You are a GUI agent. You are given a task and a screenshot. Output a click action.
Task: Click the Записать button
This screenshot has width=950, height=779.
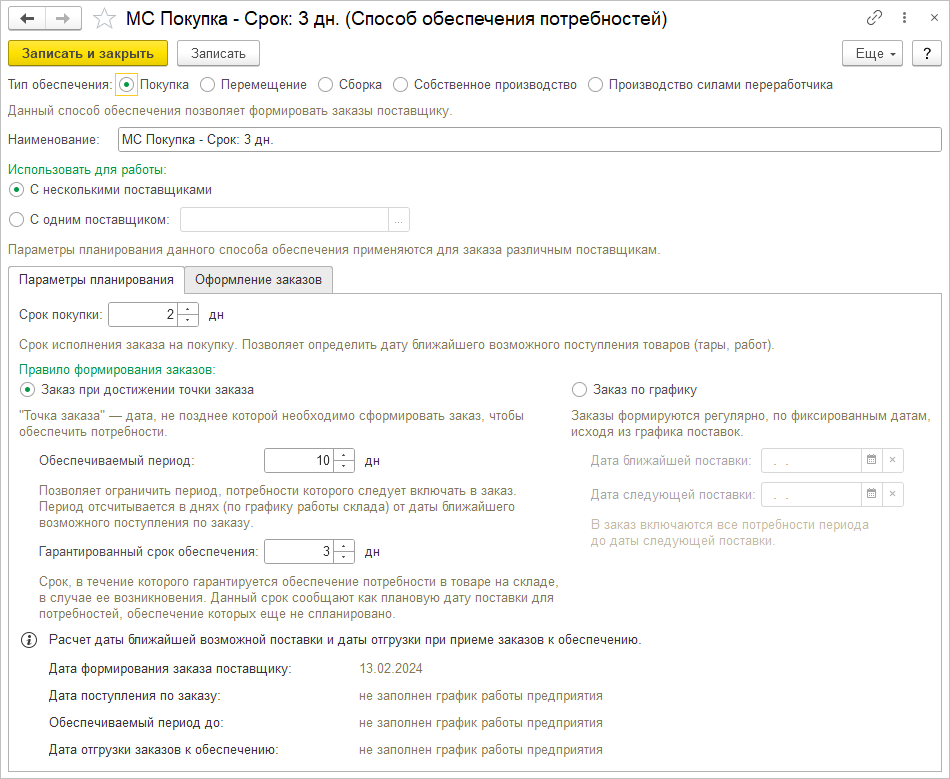[218, 53]
